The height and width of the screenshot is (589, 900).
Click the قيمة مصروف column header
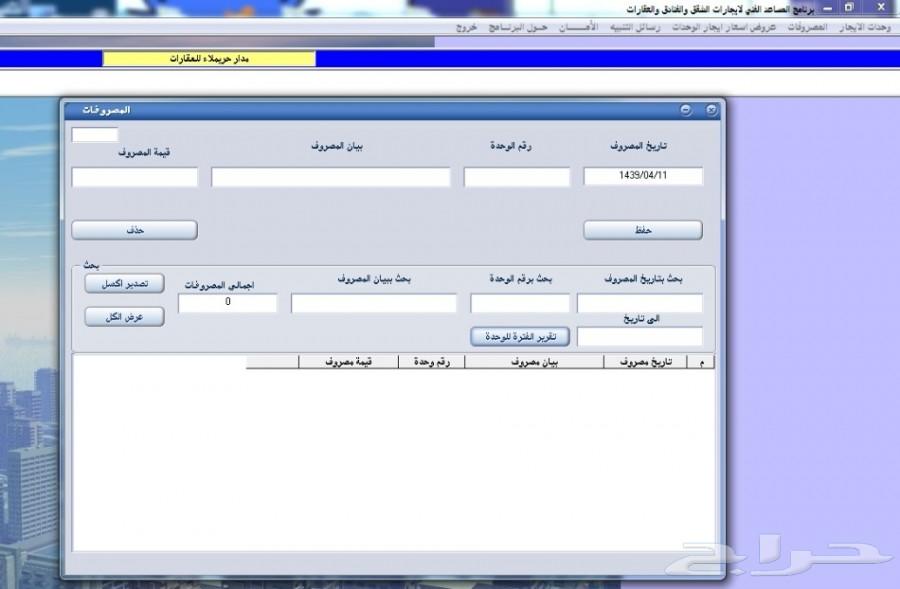(x=348, y=362)
